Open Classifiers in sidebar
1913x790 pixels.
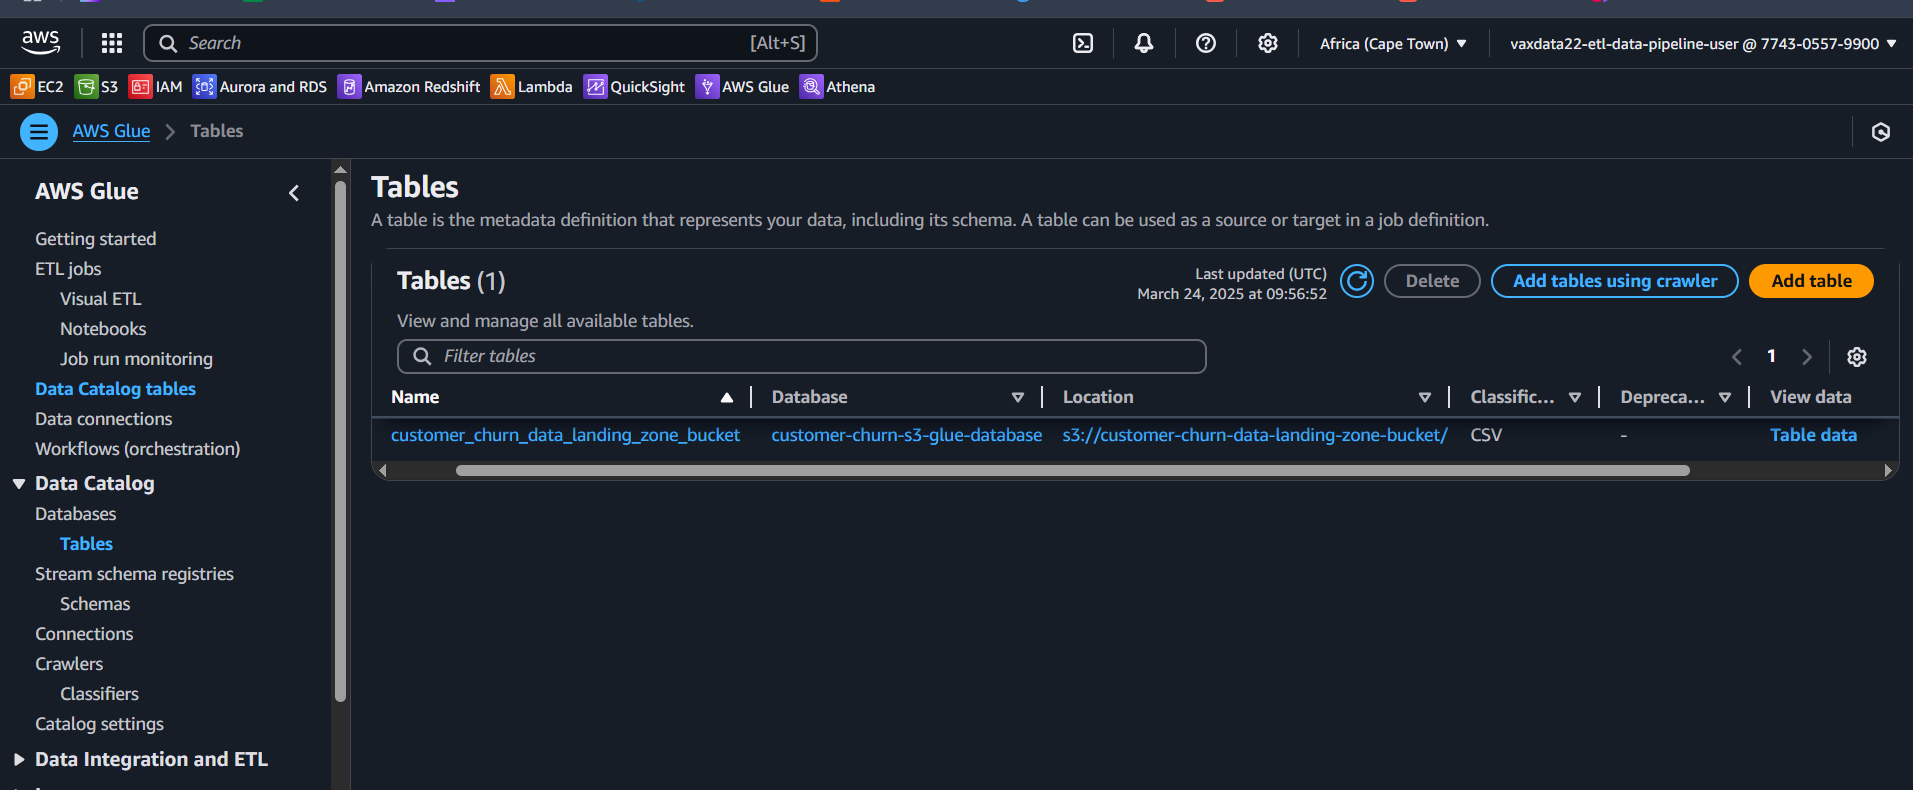coord(99,694)
